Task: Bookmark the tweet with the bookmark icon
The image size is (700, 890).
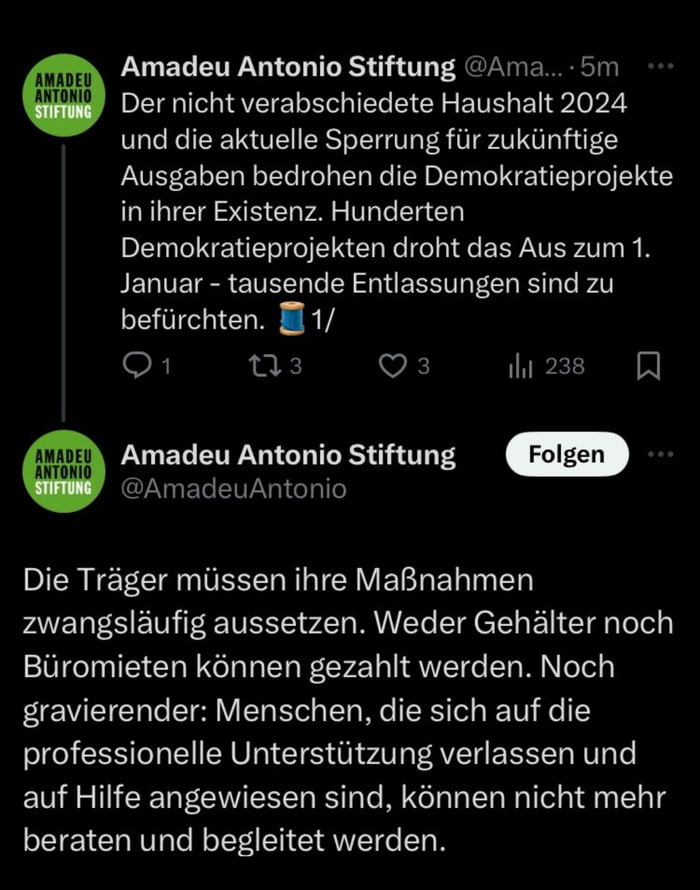Action: (x=650, y=366)
